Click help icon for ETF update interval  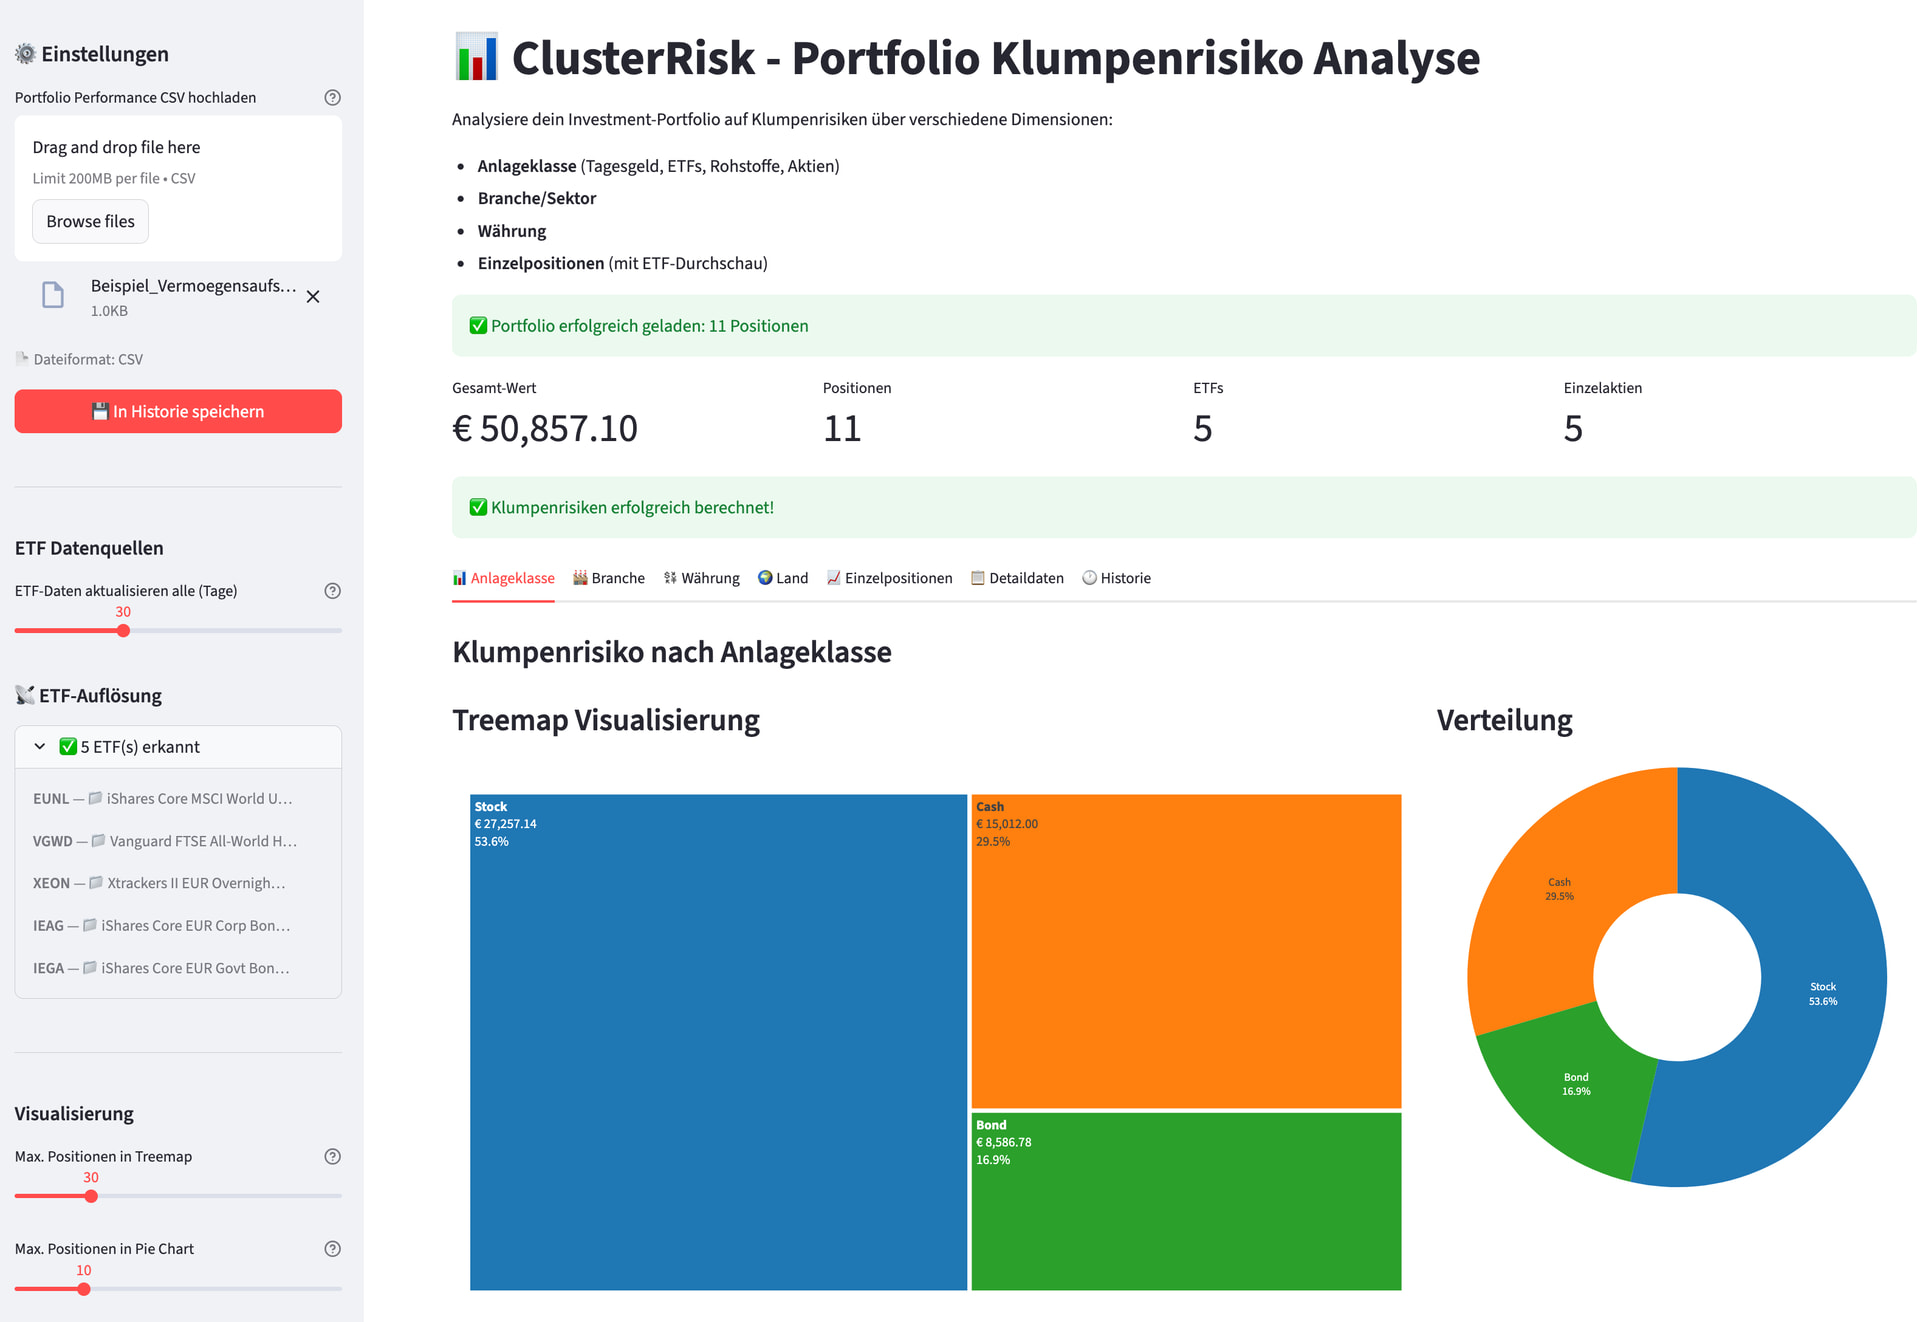tap(333, 591)
